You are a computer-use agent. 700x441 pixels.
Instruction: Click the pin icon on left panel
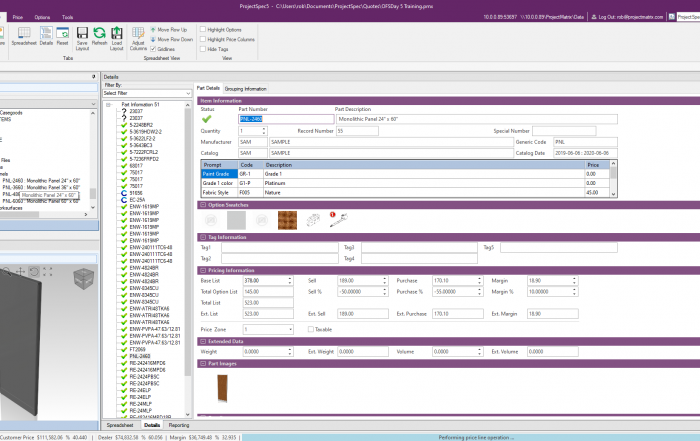[x=93, y=77]
